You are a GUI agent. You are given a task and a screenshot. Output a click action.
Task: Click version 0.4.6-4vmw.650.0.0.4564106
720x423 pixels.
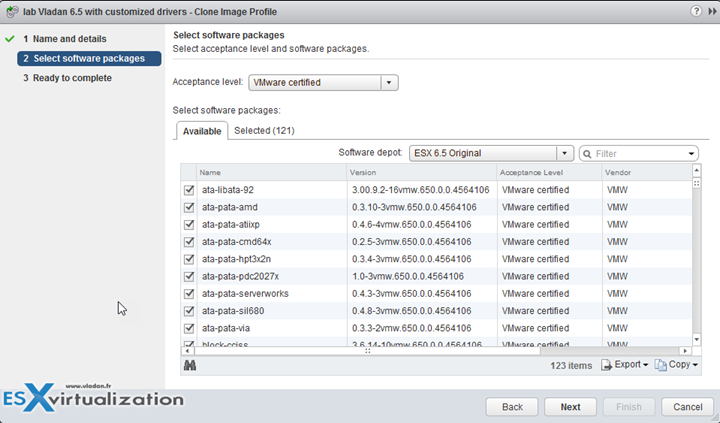tap(411, 225)
